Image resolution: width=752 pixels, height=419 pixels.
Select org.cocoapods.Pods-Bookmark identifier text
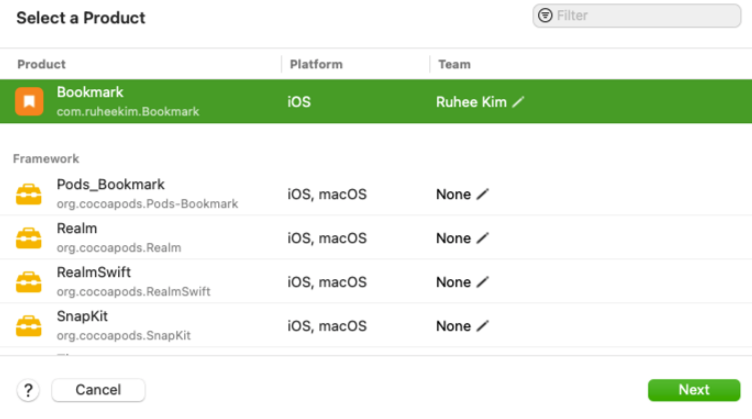coord(147,204)
